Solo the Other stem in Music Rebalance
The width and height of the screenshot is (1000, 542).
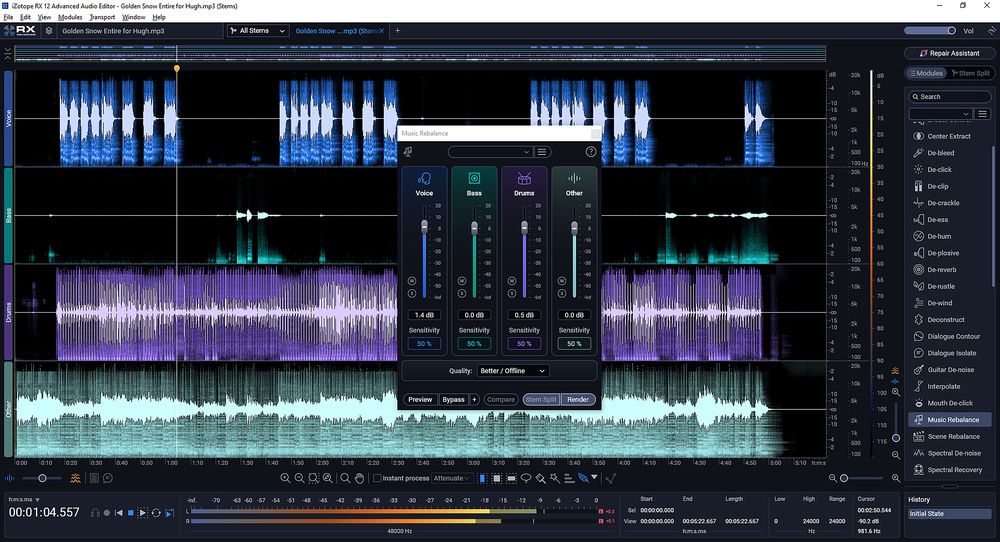pyautogui.click(x=562, y=293)
